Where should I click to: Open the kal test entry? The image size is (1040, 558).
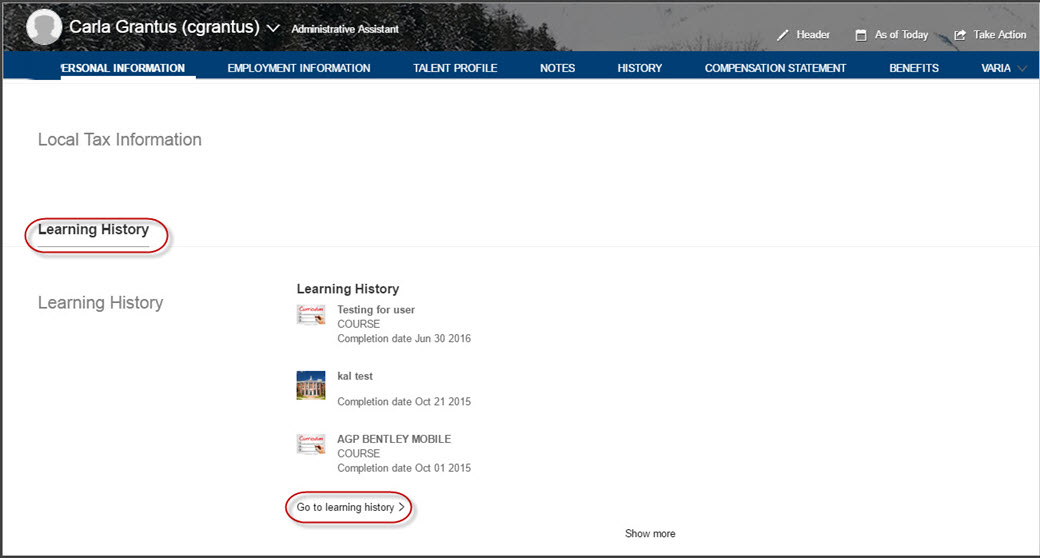coord(355,376)
